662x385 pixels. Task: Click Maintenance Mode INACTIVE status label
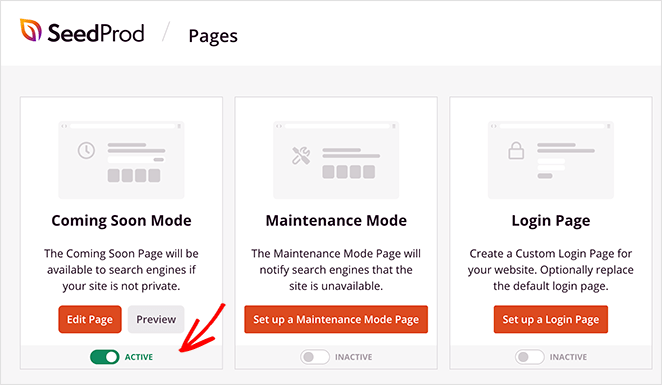(x=354, y=357)
